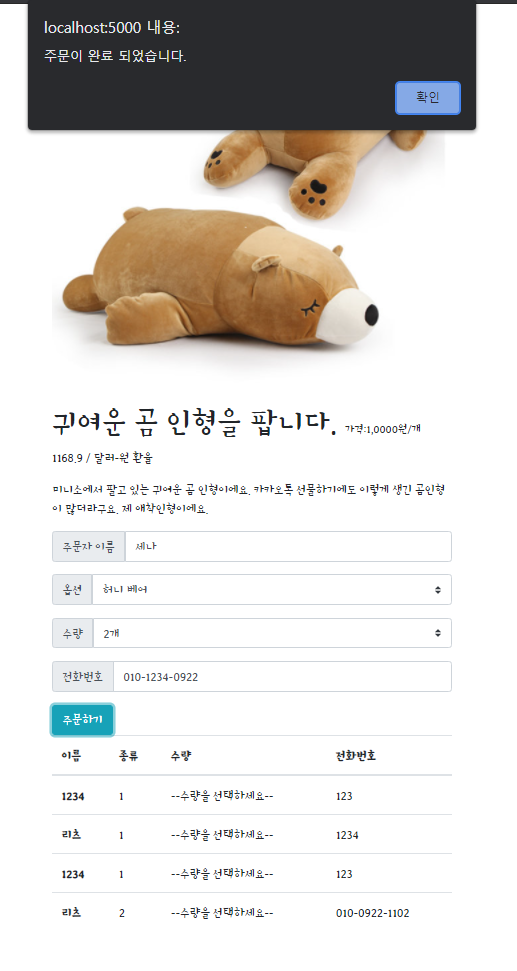Focus the 주문자 이름 input field
Screen dimensions: 517x971
[x=288, y=546]
